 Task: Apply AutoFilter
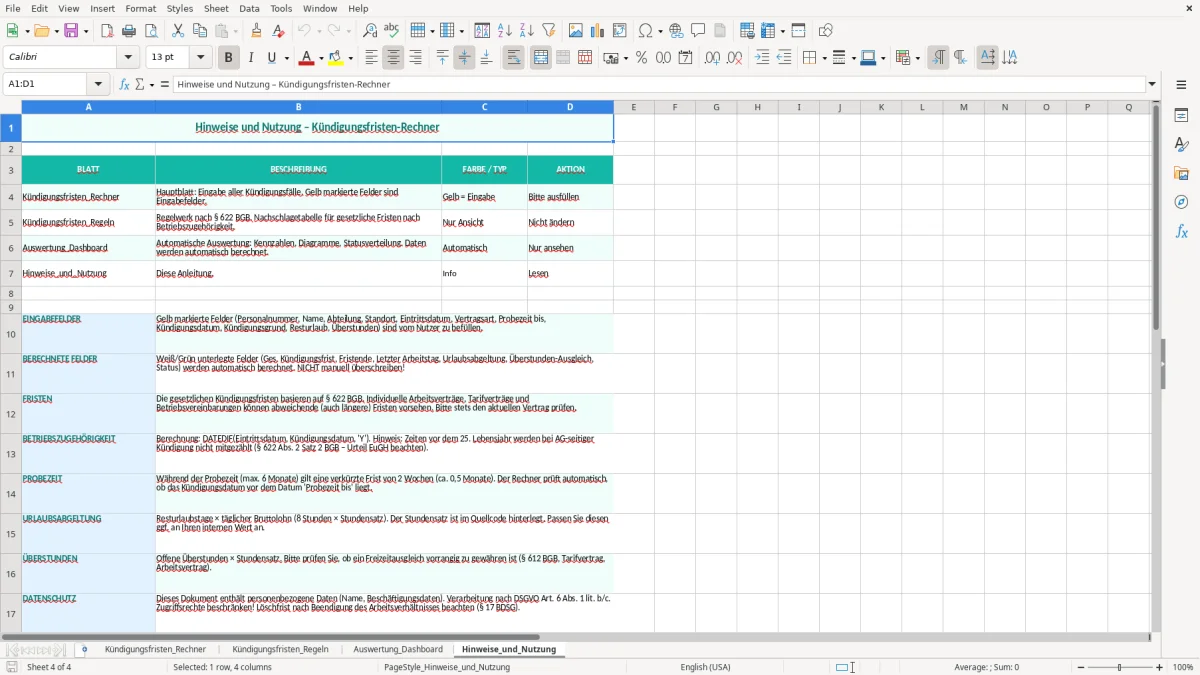(x=549, y=31)
